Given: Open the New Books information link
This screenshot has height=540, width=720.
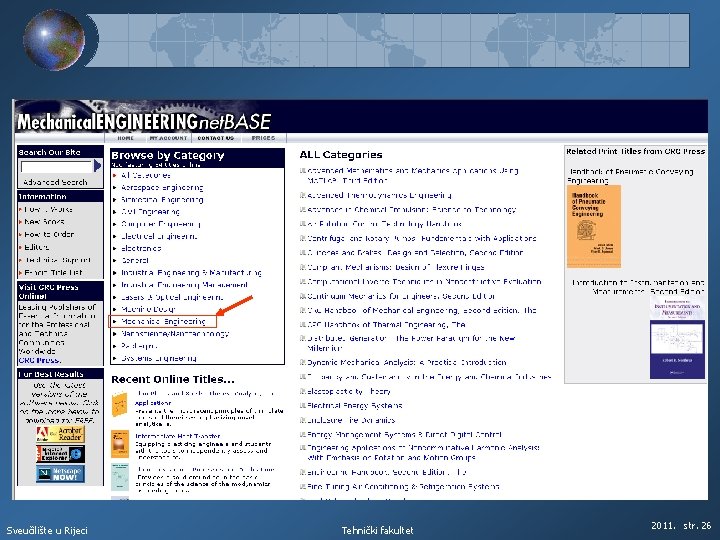Looking at the screenshot, I should click(x=44, y=221).
